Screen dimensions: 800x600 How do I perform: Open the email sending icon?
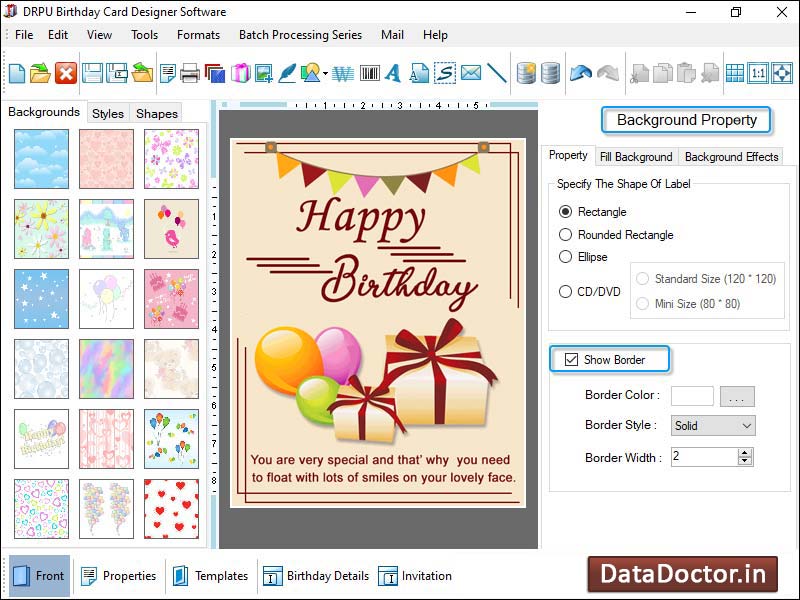pyautogui.click(x=469, y=72)
